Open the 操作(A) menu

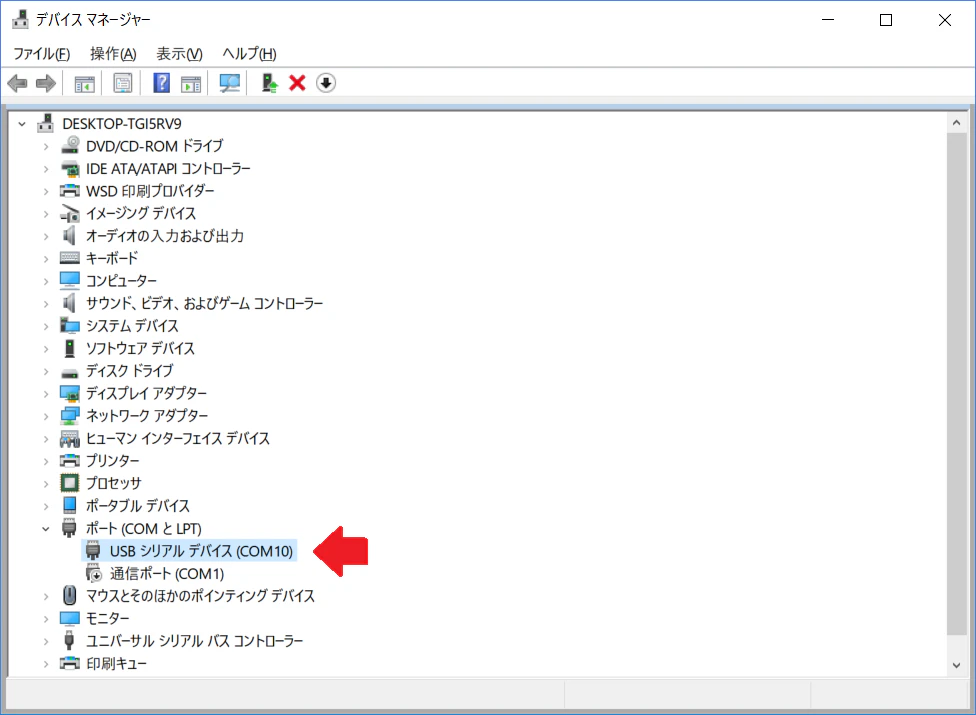(113, 54)
